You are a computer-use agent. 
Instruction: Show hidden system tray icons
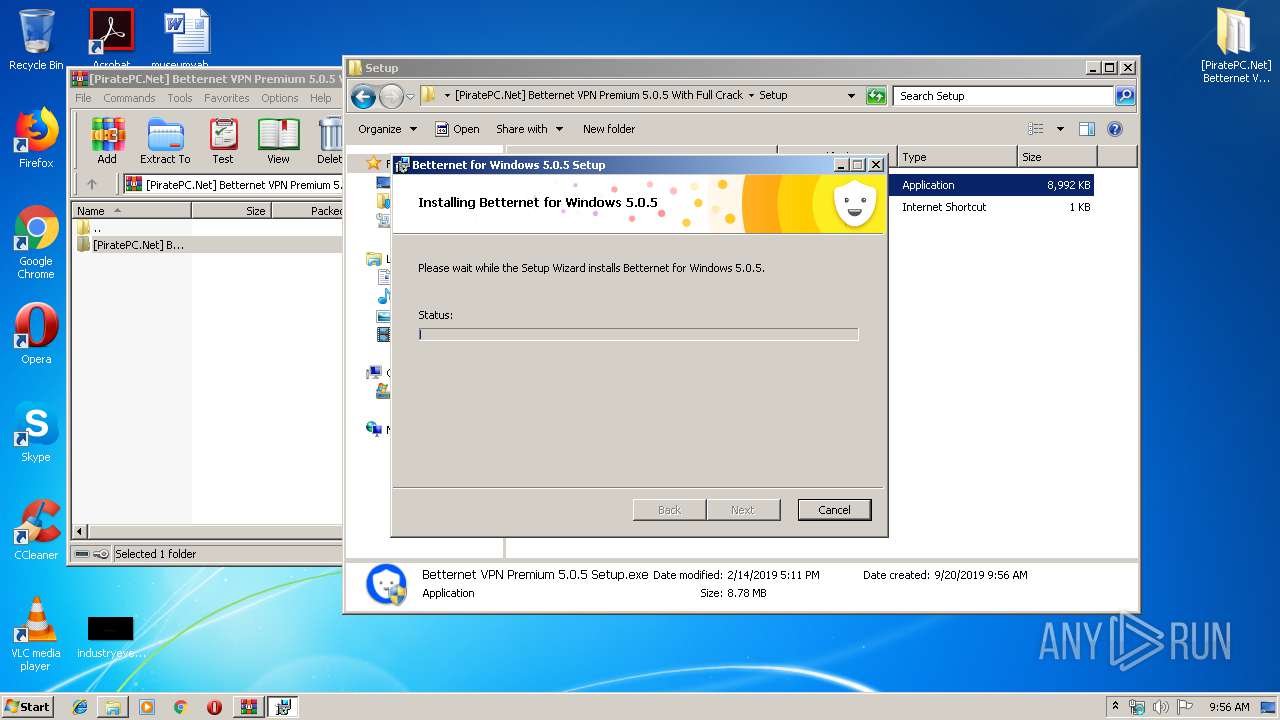click(1115, 707)
